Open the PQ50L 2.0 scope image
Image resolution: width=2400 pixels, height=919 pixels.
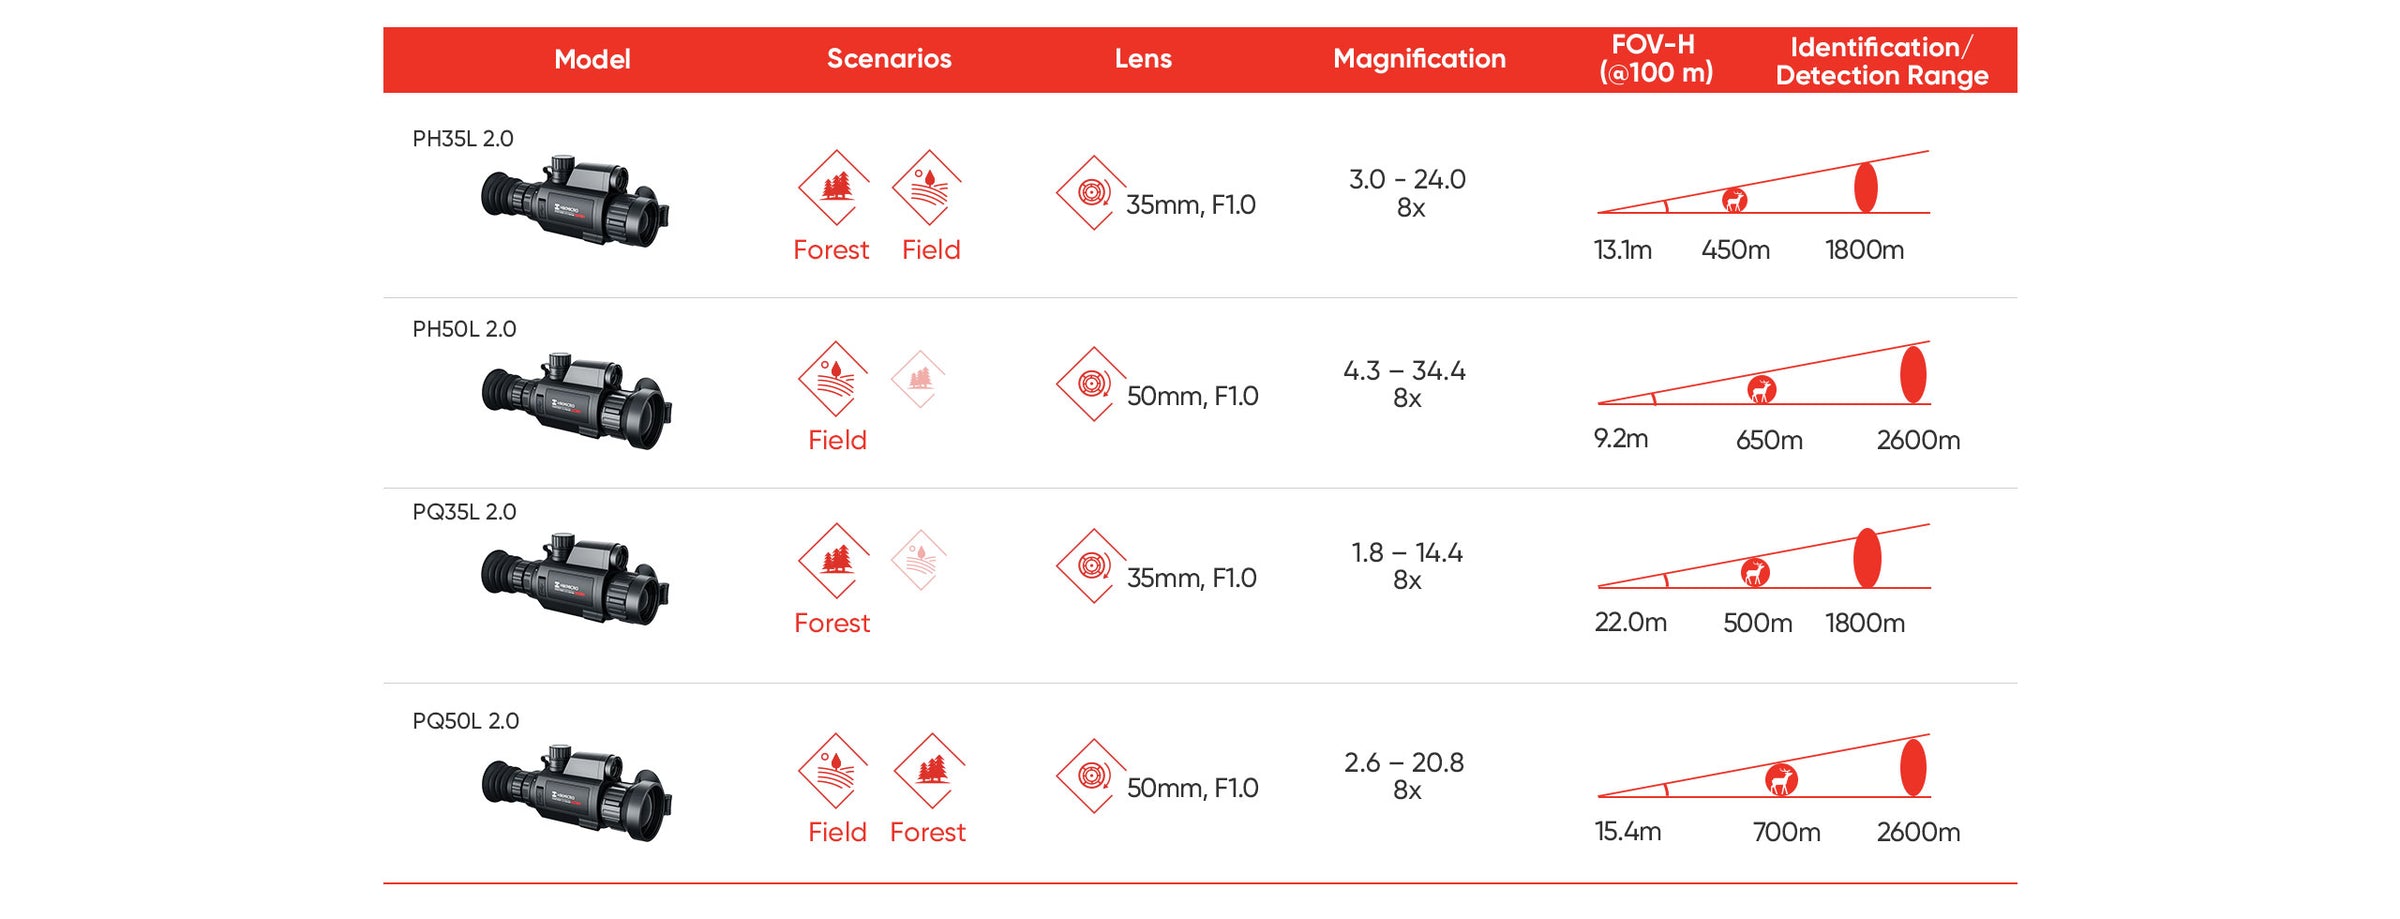(577, 792)
